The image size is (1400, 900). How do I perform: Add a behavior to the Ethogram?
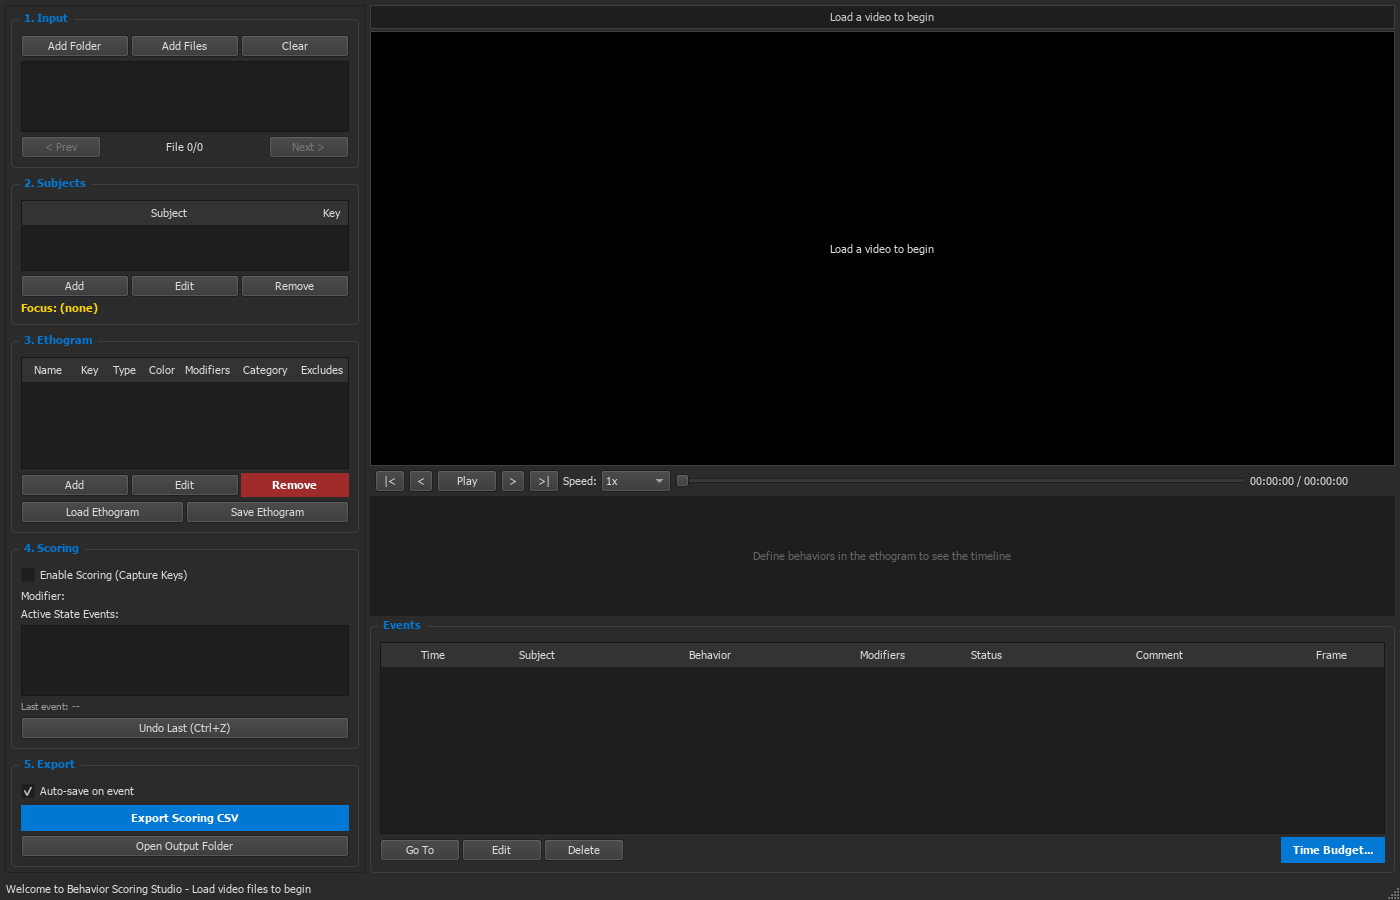pyautogui.click(x=75, y=485)
